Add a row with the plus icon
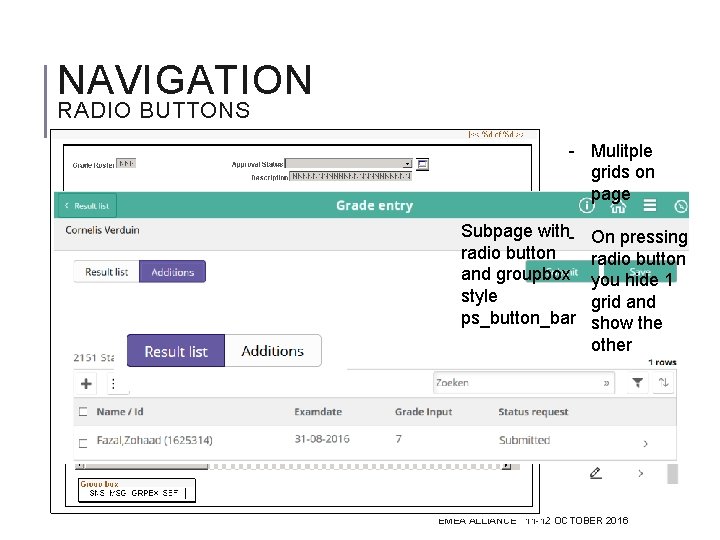 [x=86, y=383]
